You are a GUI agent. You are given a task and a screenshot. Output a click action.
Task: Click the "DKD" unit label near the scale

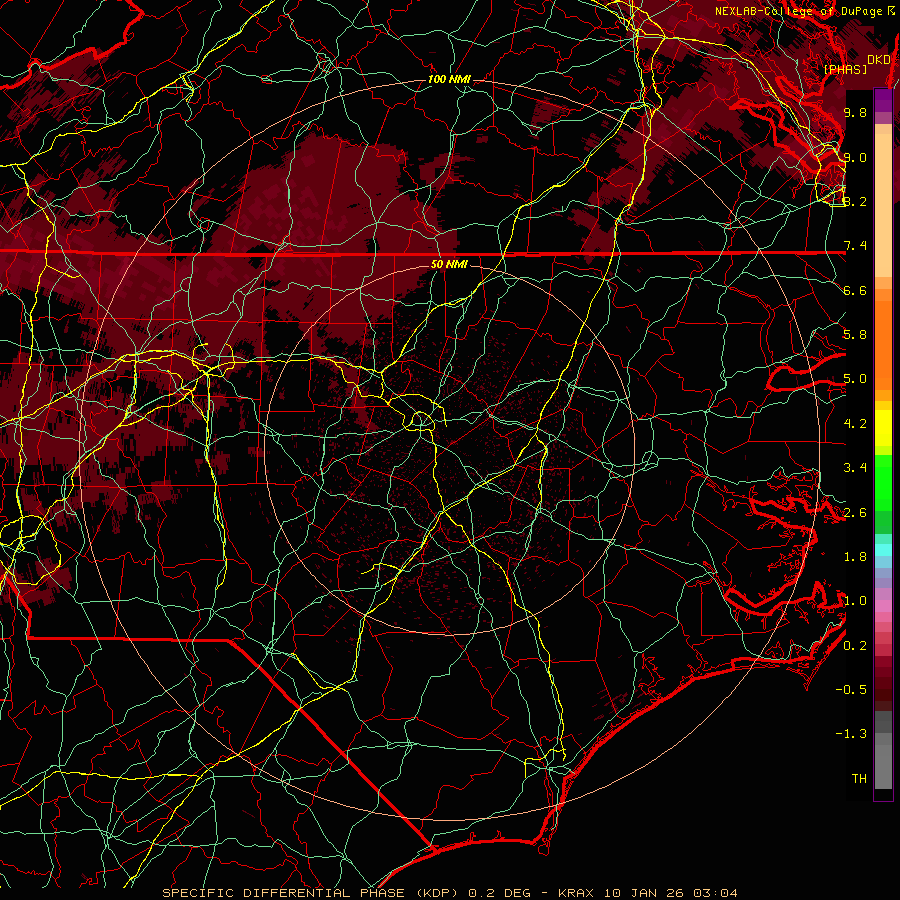(x=879, y=60)
